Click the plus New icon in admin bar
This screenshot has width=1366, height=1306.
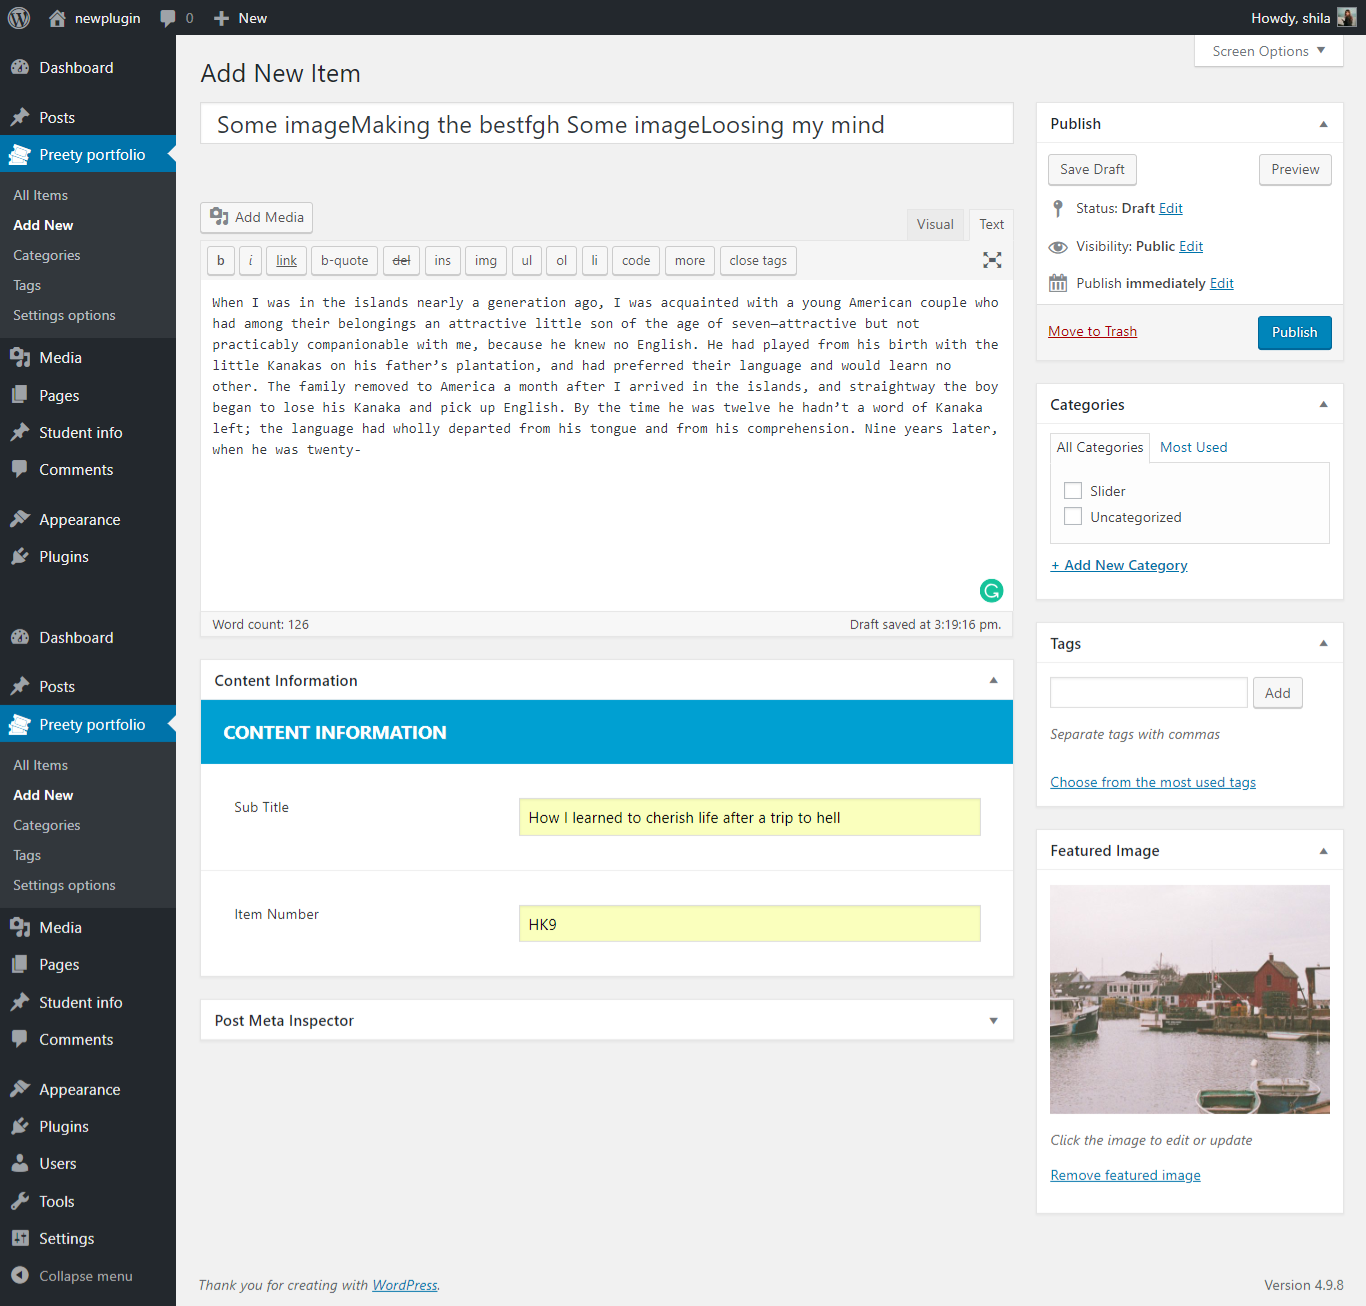[x=222, y=18]
